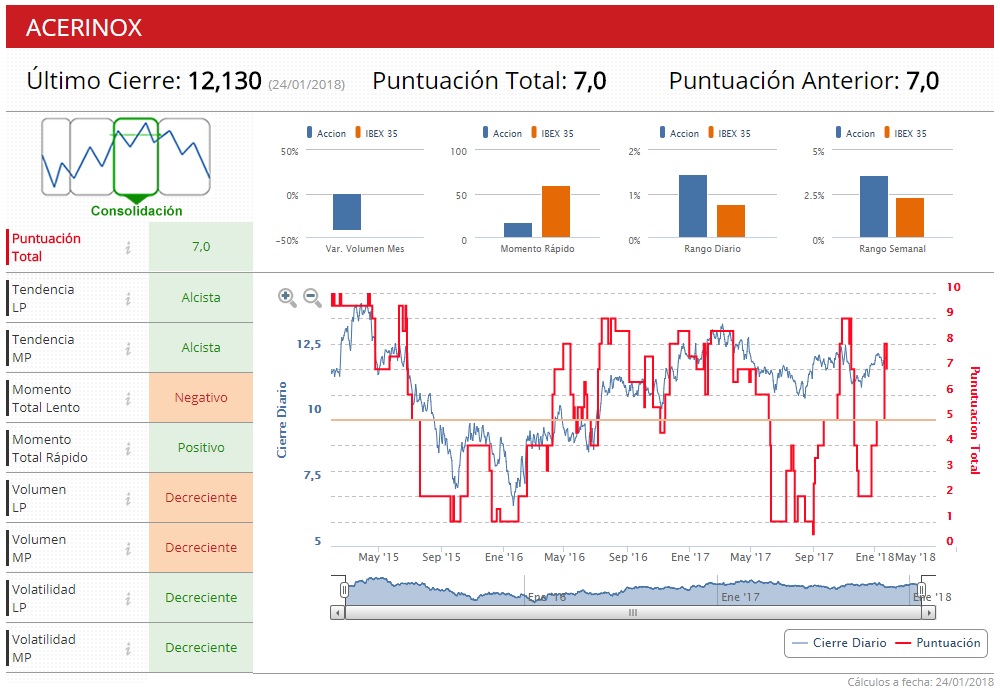This screenshot has height=694, width=1000.
Task: Click the closing date (24/01/2018)
Action: pyautogui.click(x=306, y=84)
